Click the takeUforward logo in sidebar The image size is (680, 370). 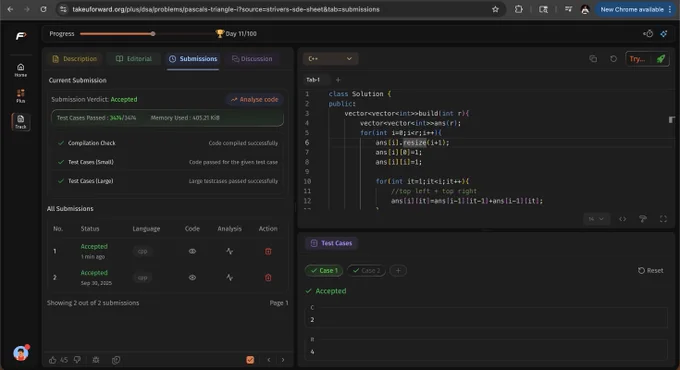coord(21,36)
